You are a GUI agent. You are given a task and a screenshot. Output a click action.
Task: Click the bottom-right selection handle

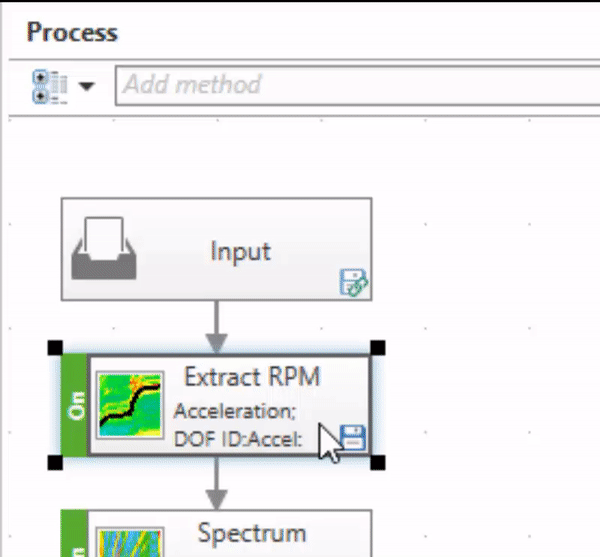(x=378, y=462)
